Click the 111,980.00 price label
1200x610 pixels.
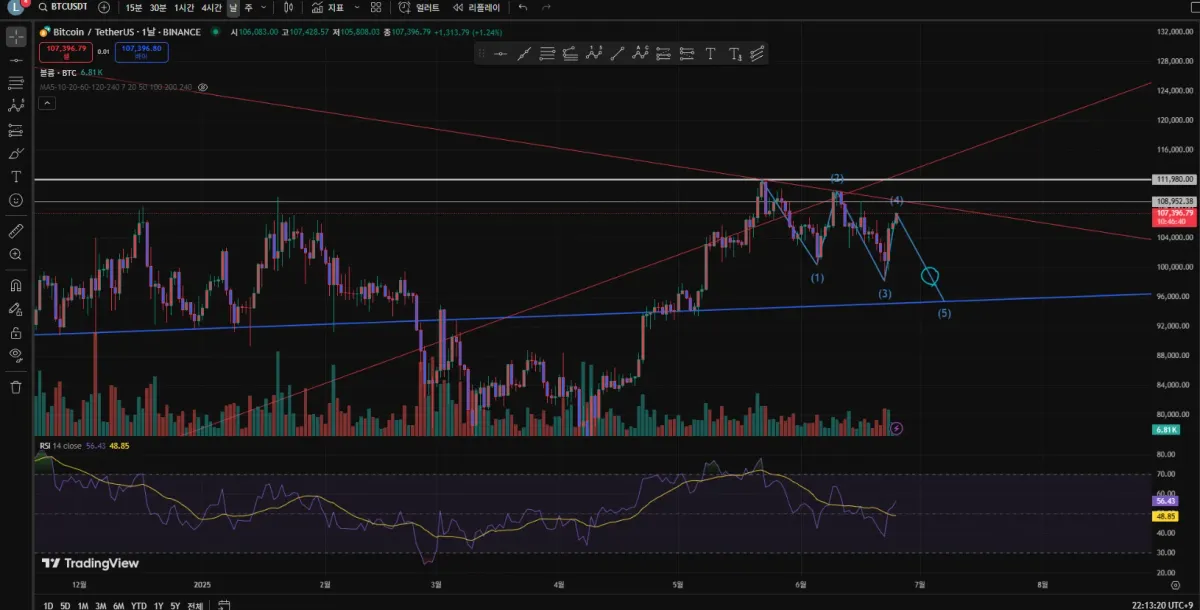[1176, 179]
